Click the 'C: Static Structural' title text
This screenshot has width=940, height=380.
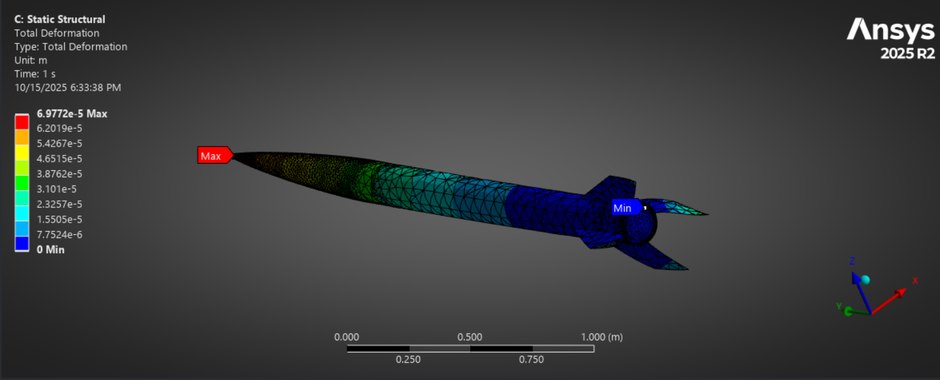(x=59, y=19)
